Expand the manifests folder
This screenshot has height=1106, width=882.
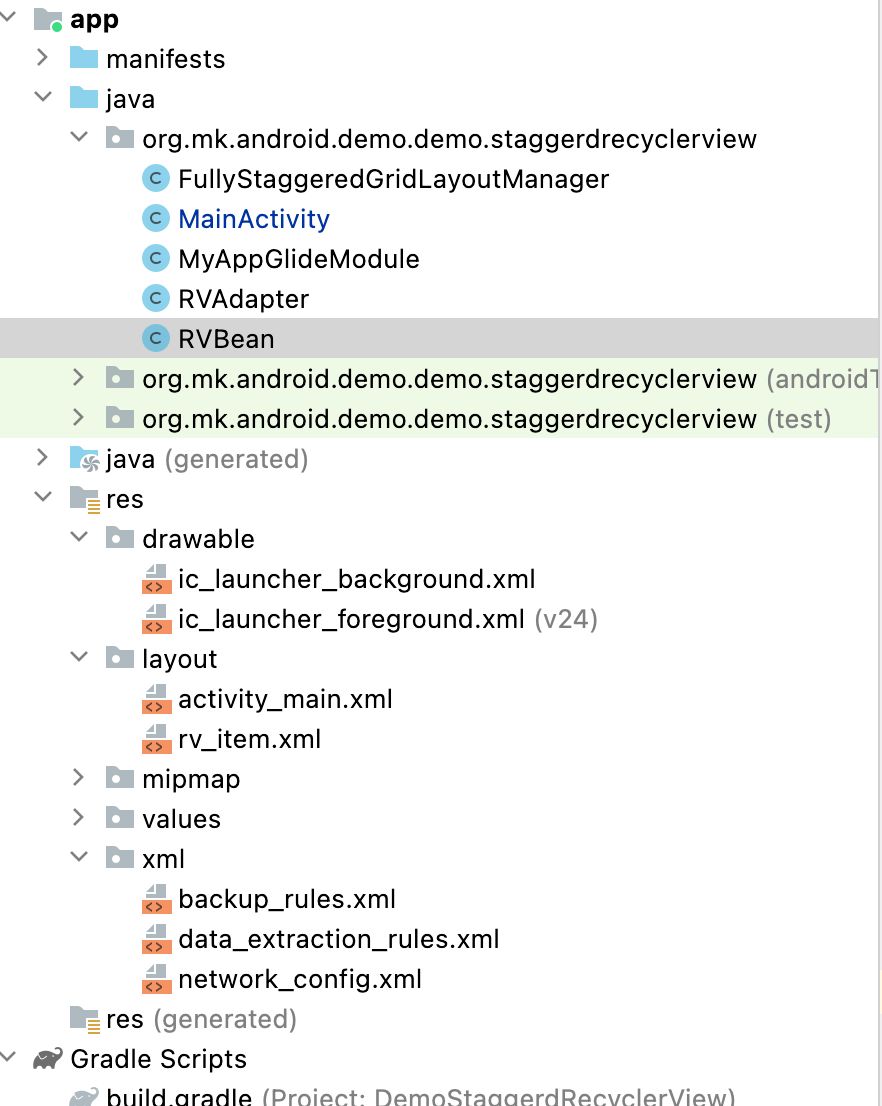pos(44,59)
